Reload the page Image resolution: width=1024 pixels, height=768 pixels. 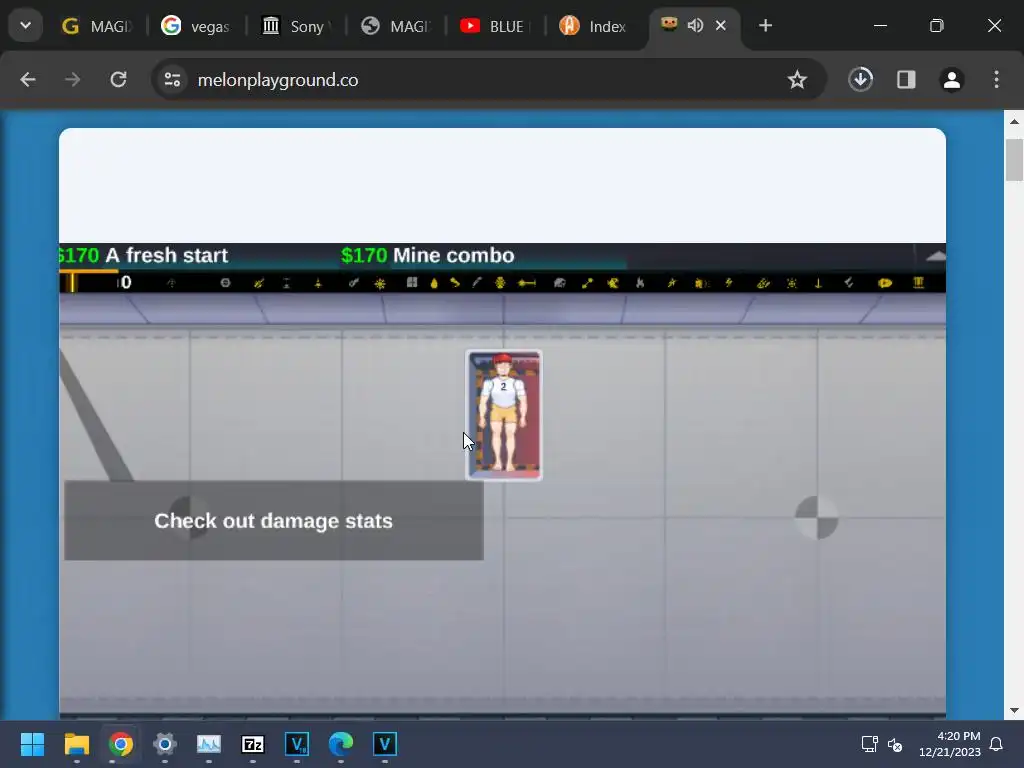(x=118, y=80)
